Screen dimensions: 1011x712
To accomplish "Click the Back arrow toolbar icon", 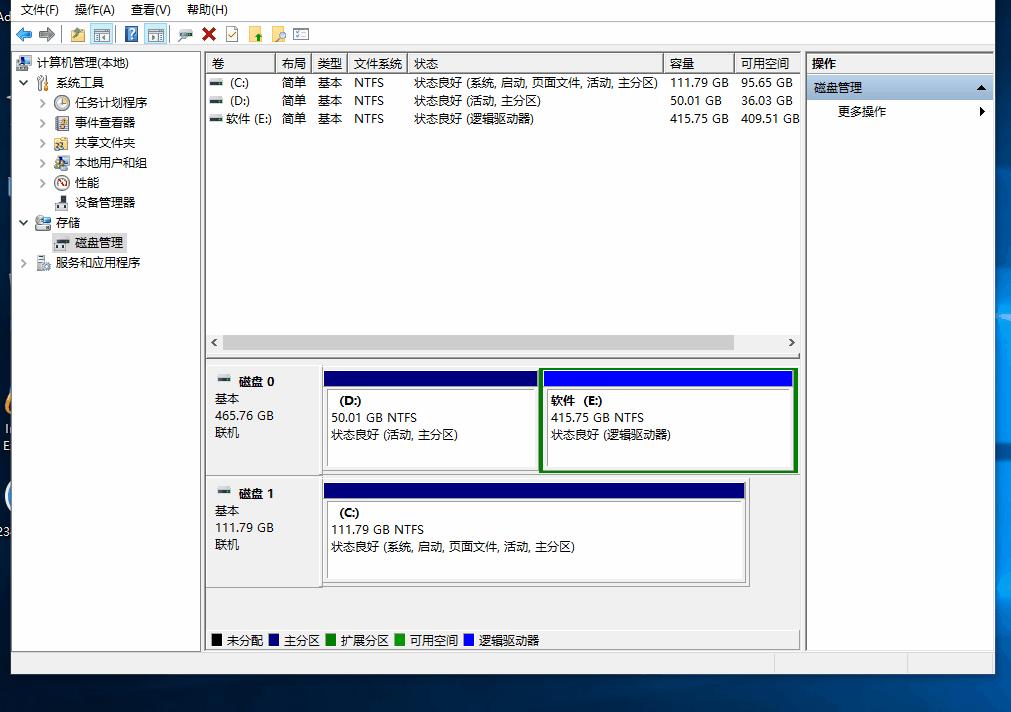I will click(25, 33).
